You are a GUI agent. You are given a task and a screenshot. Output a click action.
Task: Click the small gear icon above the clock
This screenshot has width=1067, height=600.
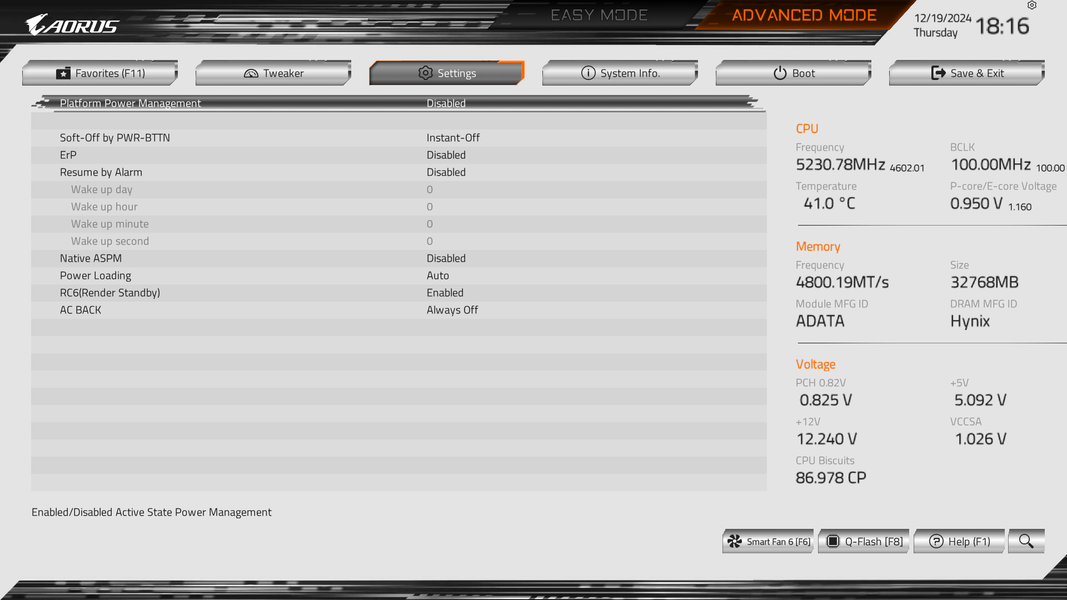click(1032, 5)
